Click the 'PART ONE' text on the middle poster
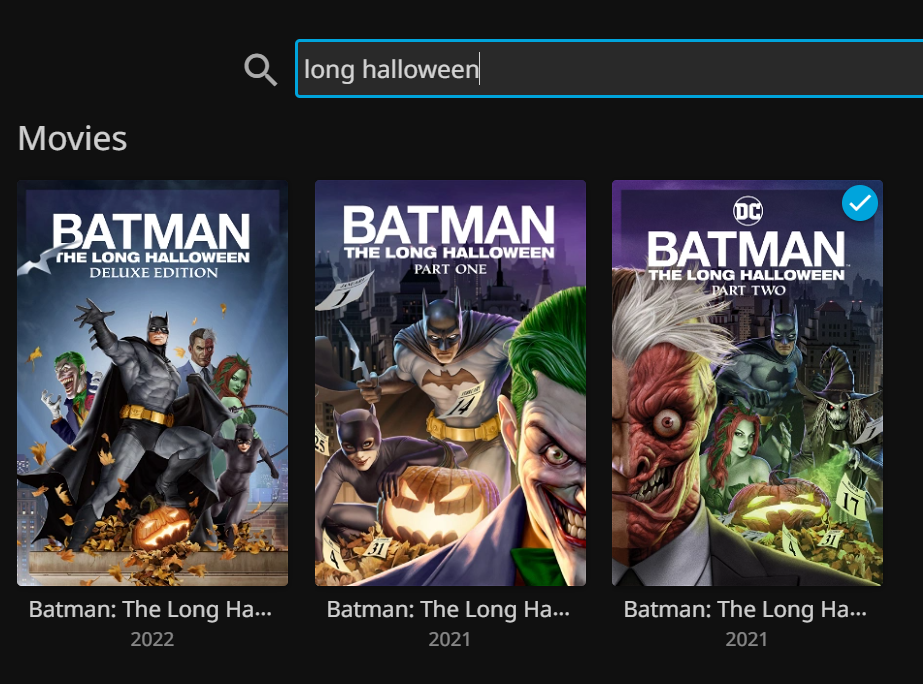The image size is (923, 684). click(449, 269)
